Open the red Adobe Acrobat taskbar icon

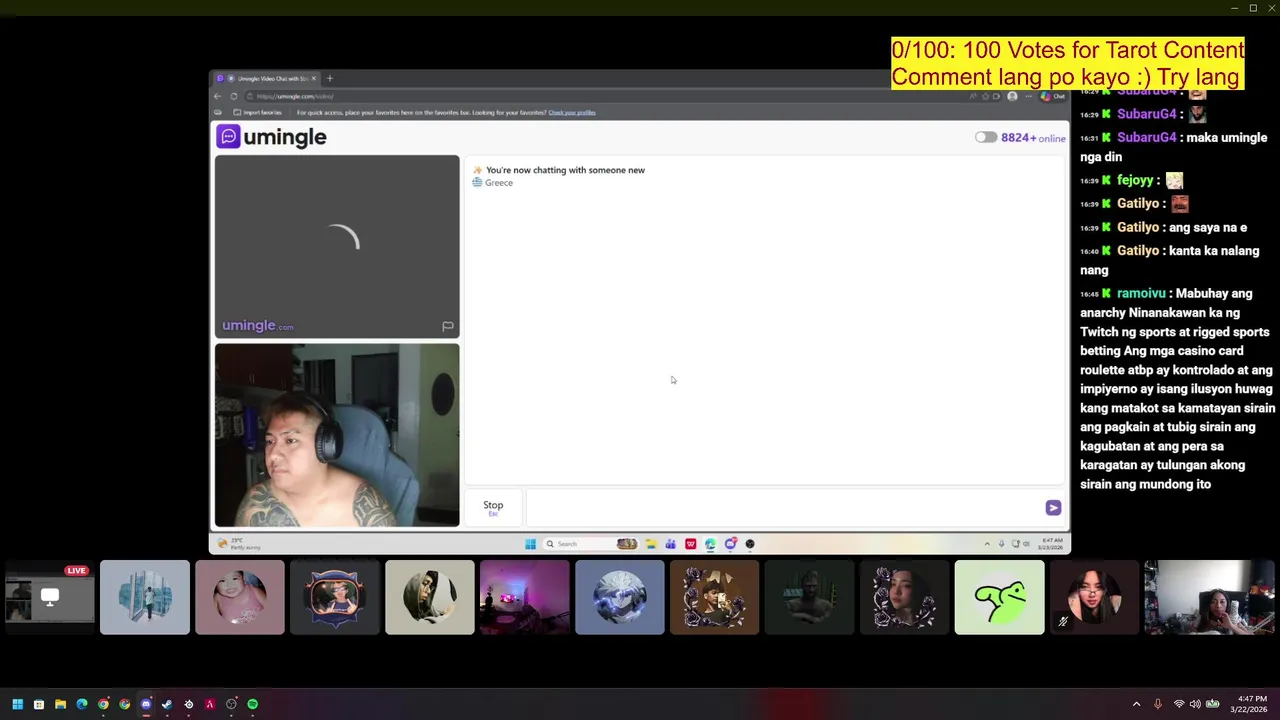click(x=210, y=704)
